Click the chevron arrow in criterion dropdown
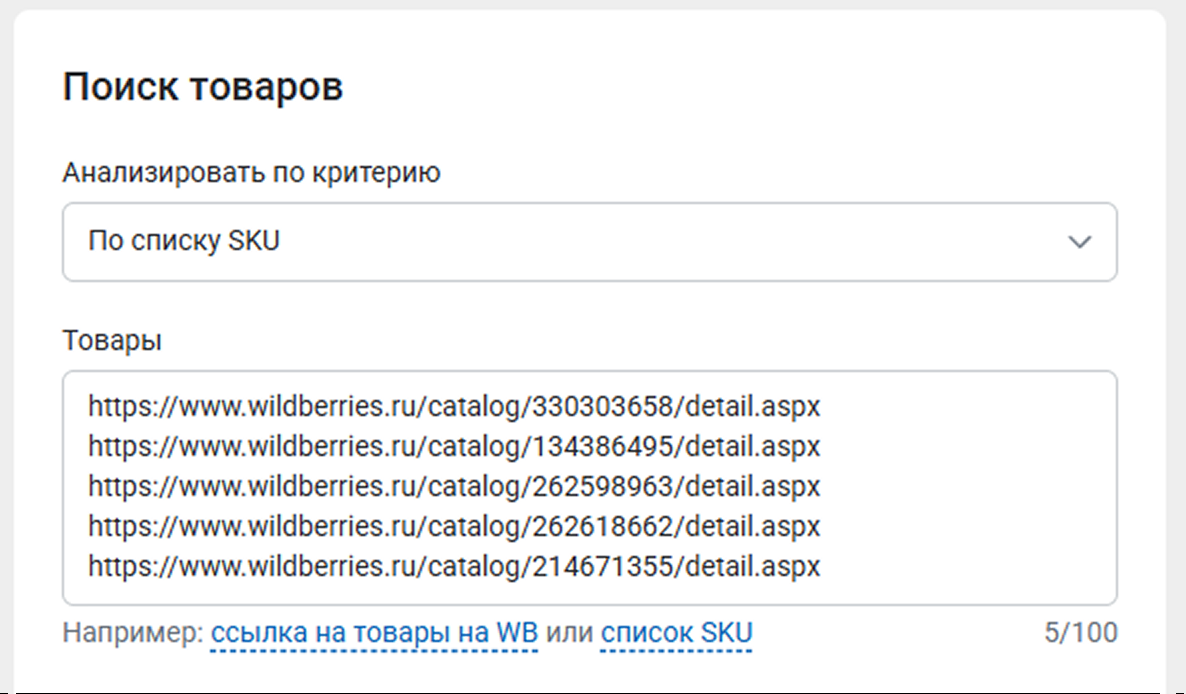This screenshot has height=694, width=1186. pos(1079,243)
